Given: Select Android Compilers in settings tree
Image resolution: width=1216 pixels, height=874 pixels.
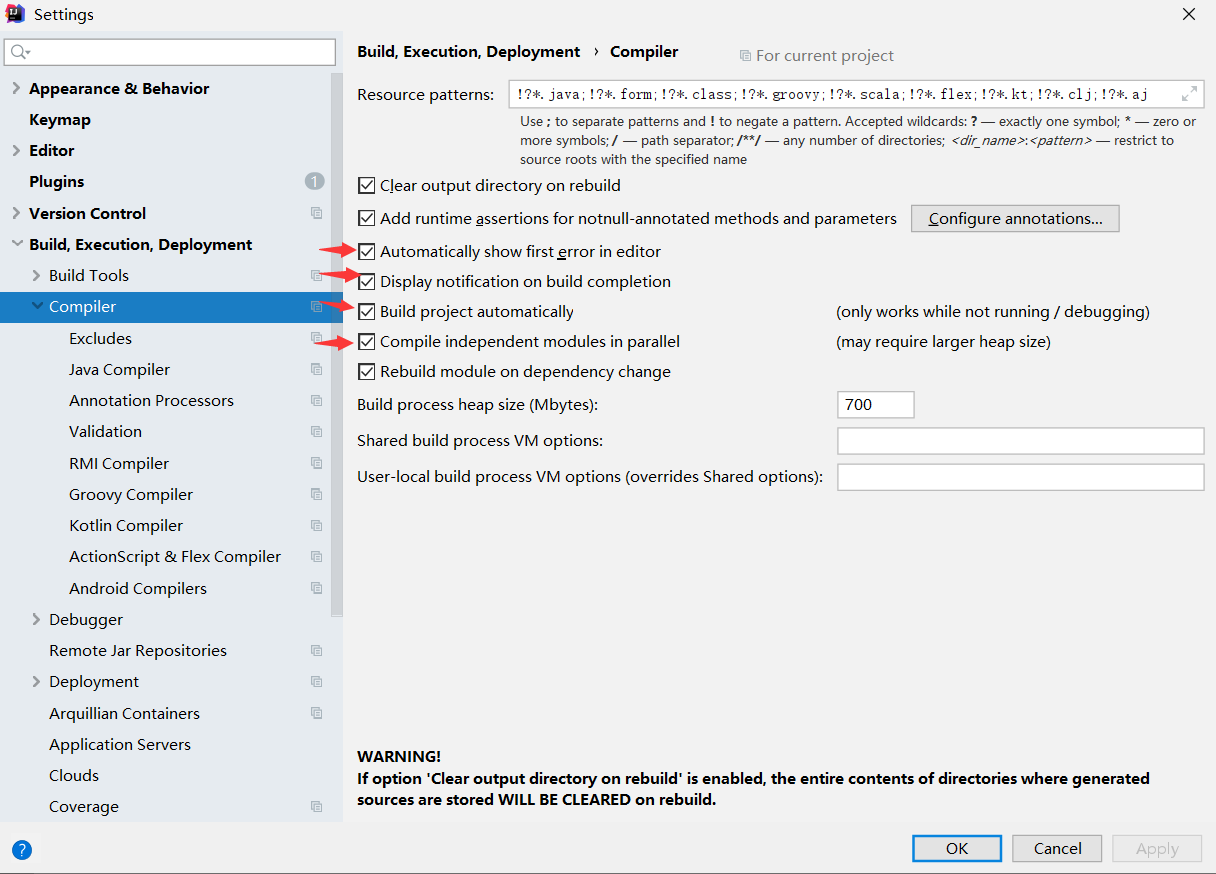Looking at the screenshot, I should coord(138,588).
